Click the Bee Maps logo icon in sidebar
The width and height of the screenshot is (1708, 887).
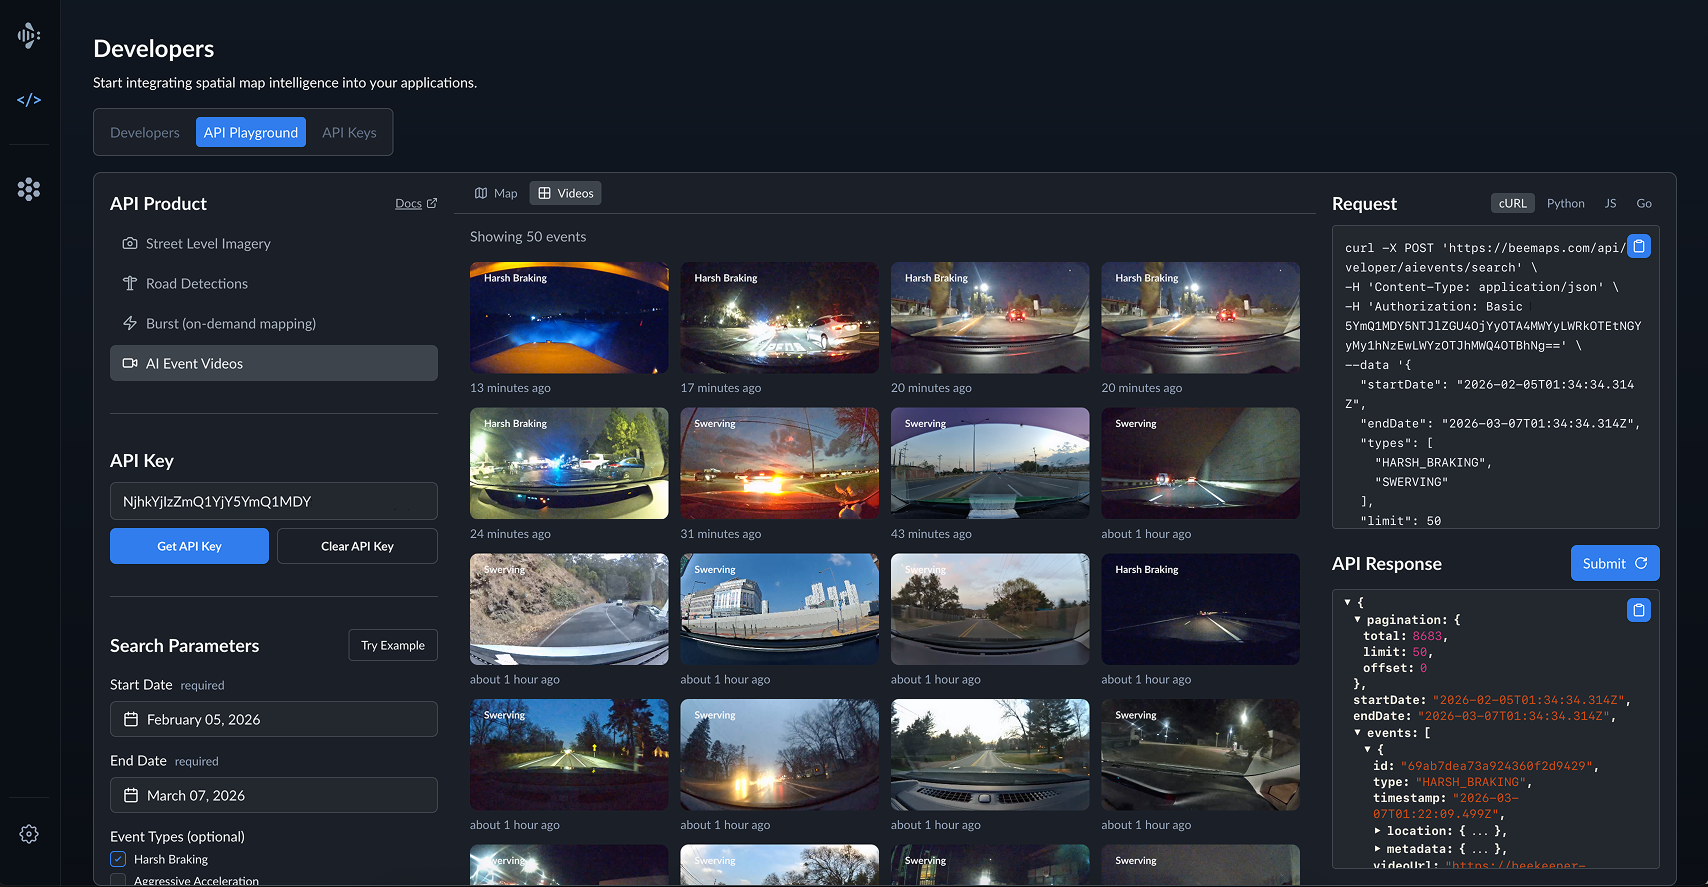(29, 36)
